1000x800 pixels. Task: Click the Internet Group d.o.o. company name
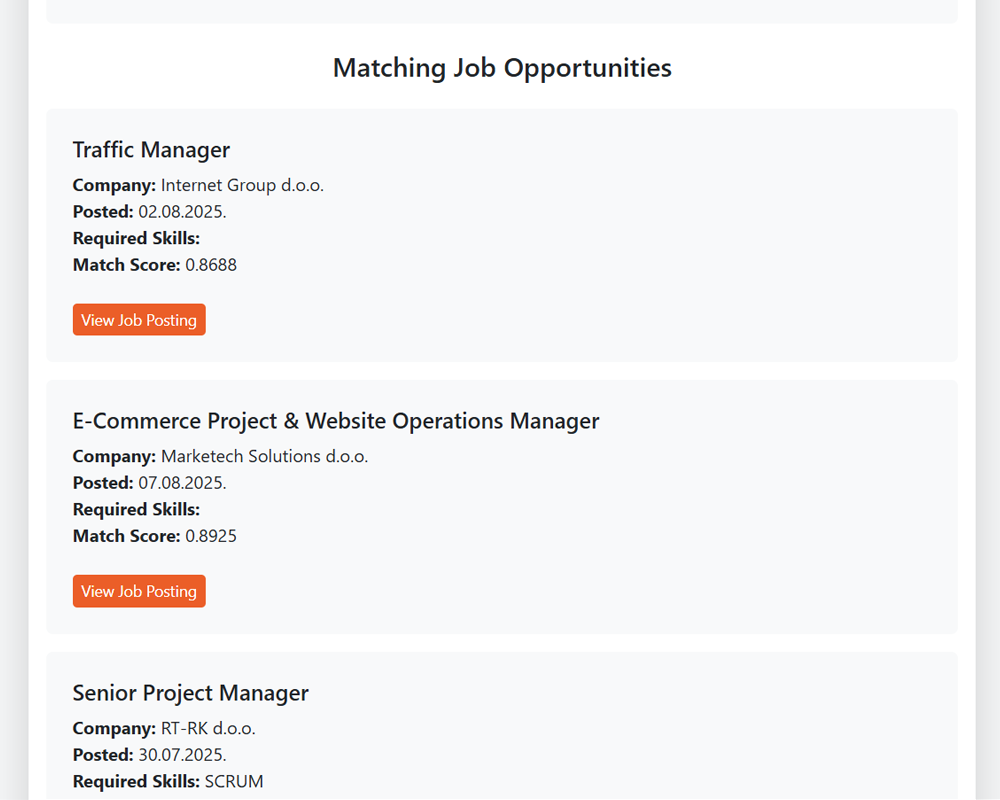tap(242, 185)
